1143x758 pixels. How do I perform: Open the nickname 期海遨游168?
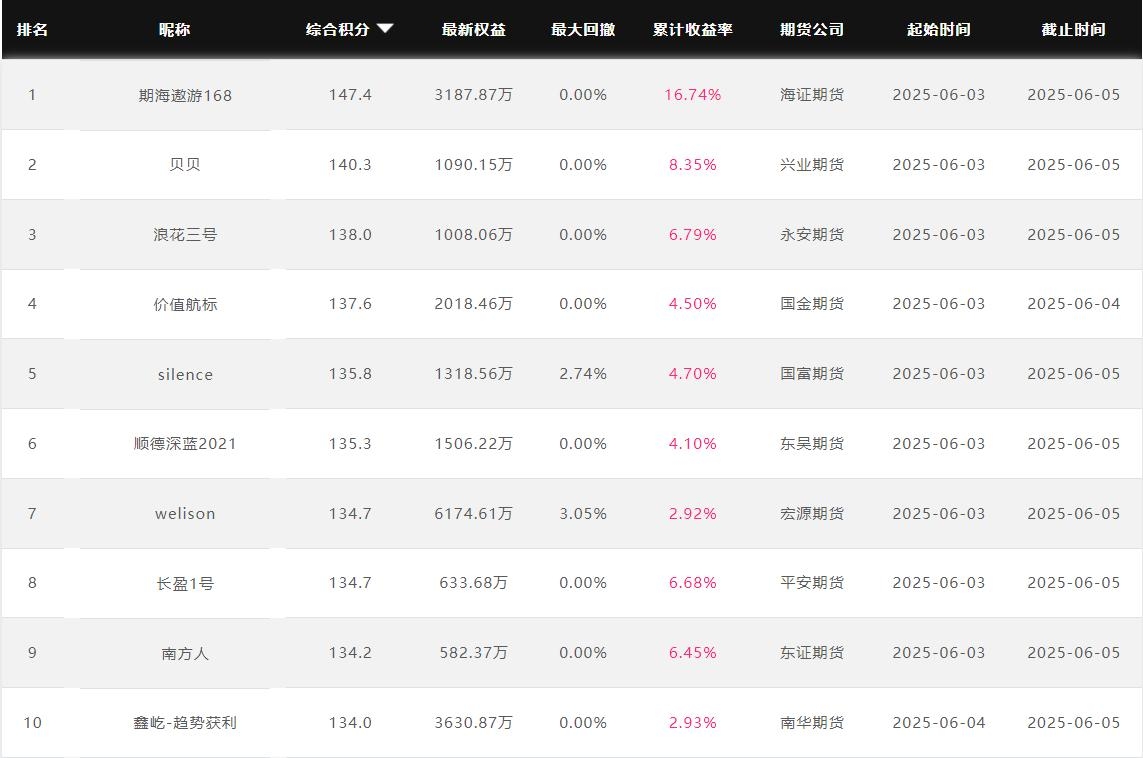(185, 95)
